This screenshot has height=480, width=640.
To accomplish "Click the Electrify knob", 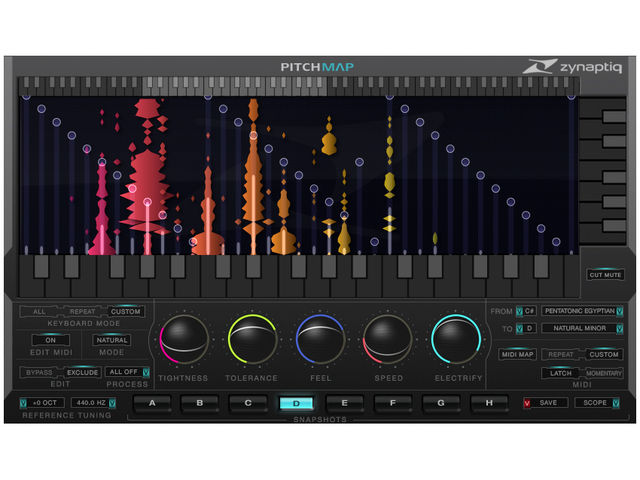I will [x=456, y=339].
